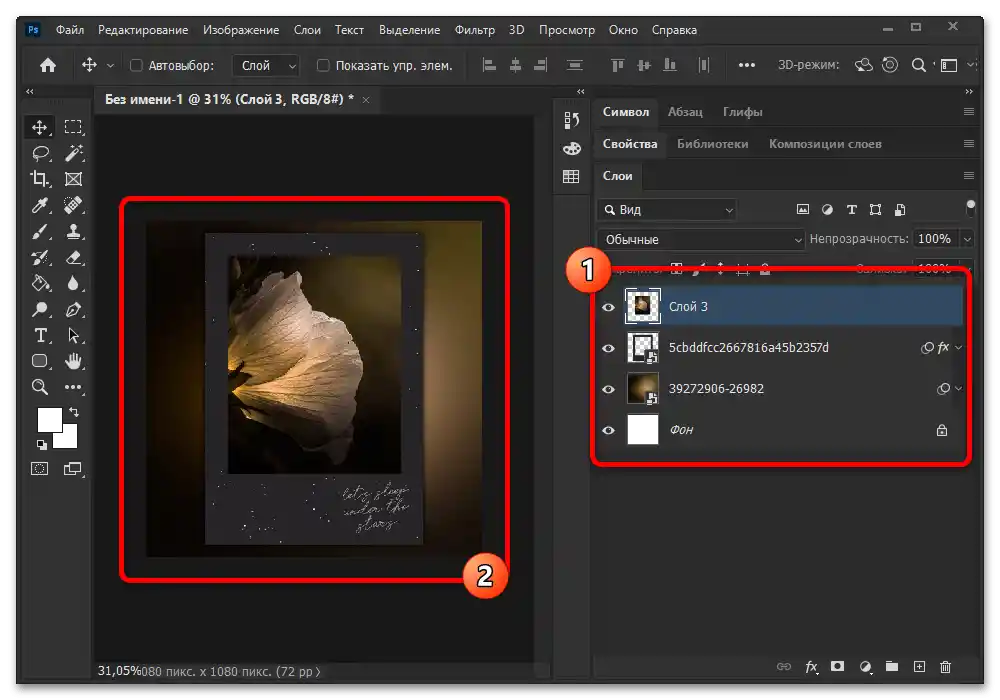Add a layer style with fx button
Viewport: 1000px width, 700px height.
coord(811,667)
